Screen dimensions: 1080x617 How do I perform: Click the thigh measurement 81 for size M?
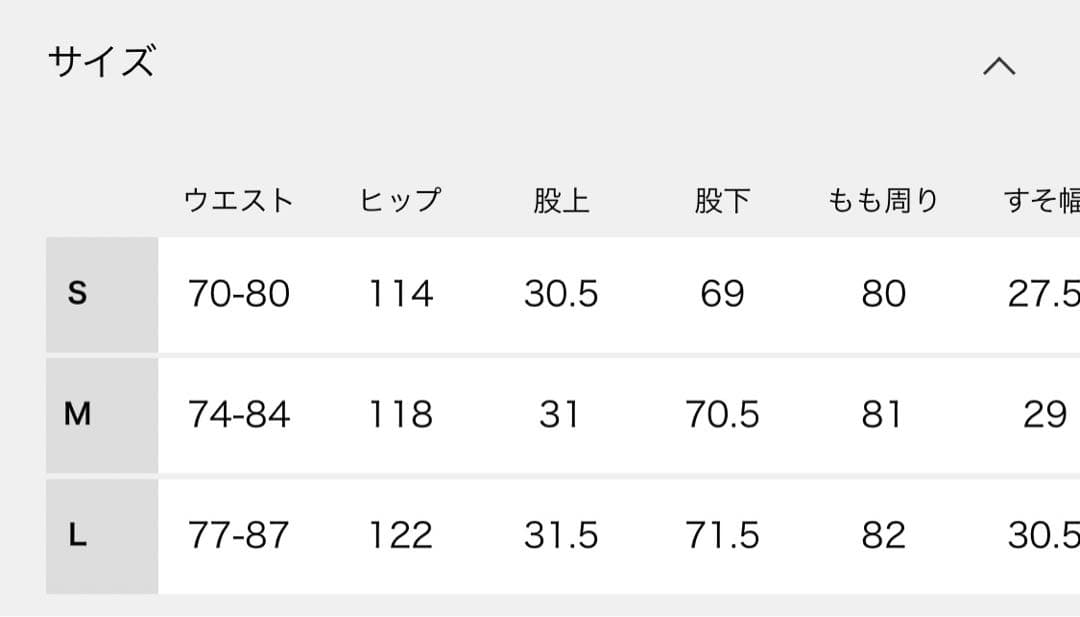pos(883,413)
